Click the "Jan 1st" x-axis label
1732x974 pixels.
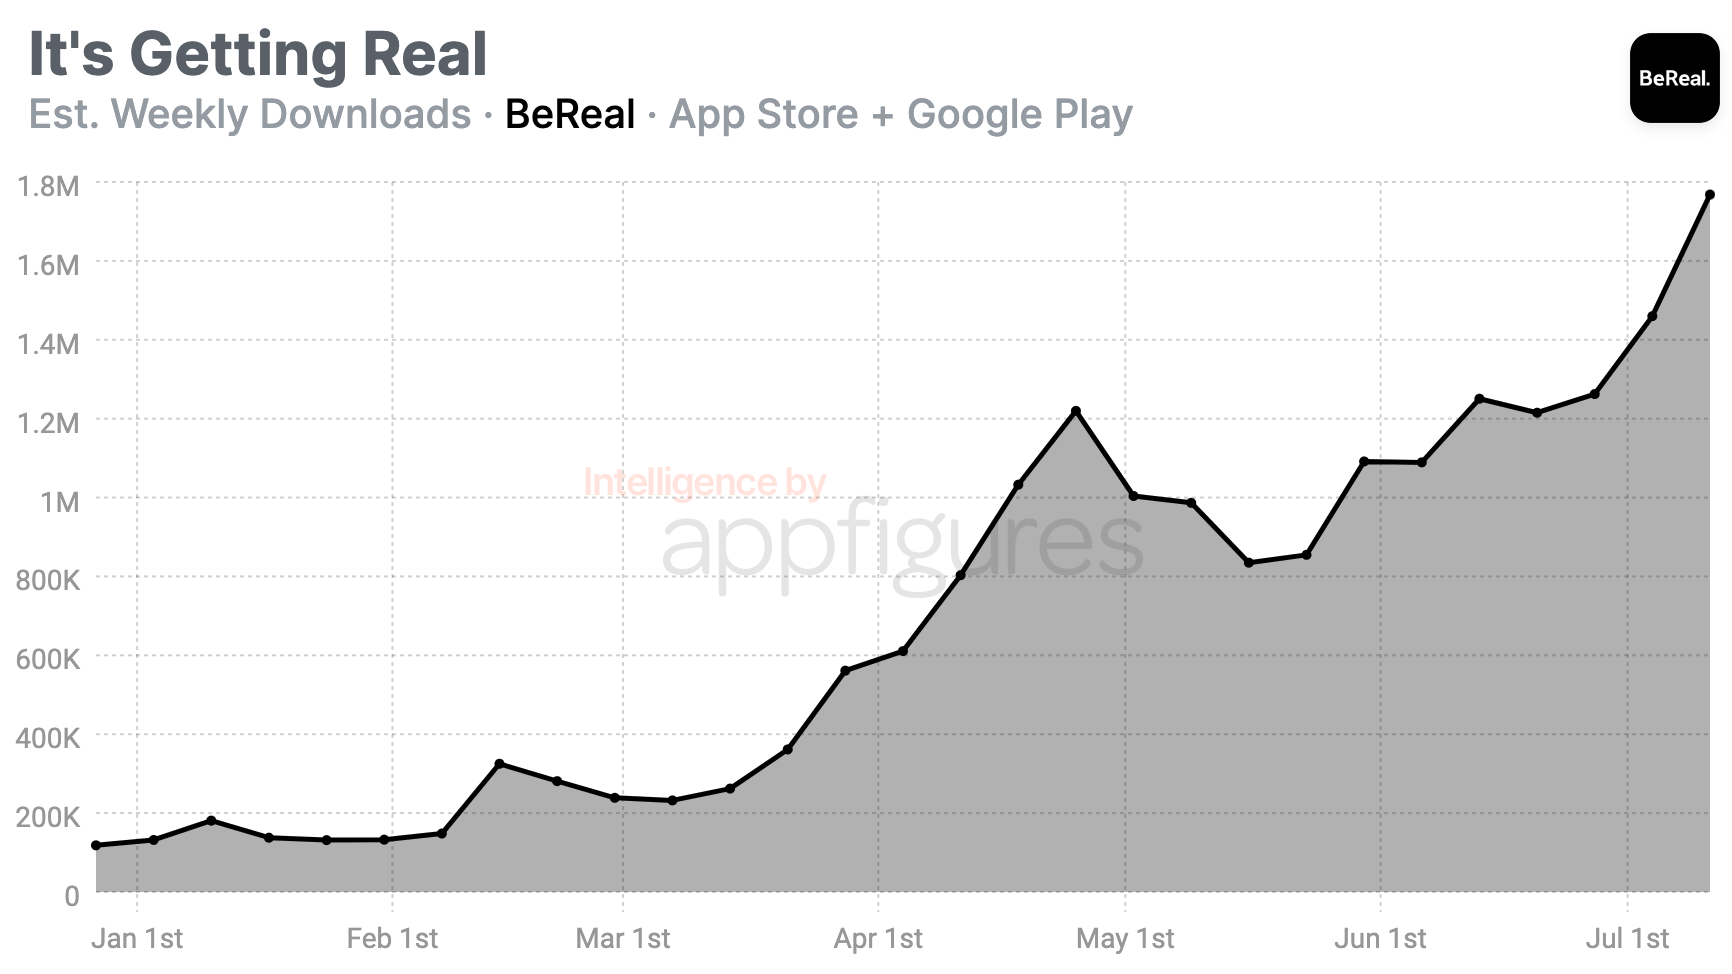click(137, 939)
